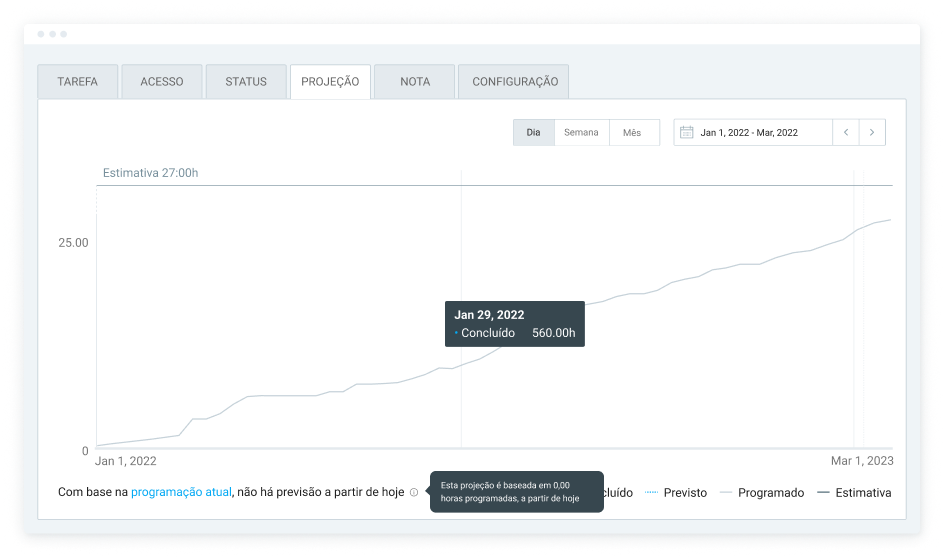The width and height of the screenshot is (944, 558).
Task: Click the calendar icon in date field
Action: [x=686, y=133]
